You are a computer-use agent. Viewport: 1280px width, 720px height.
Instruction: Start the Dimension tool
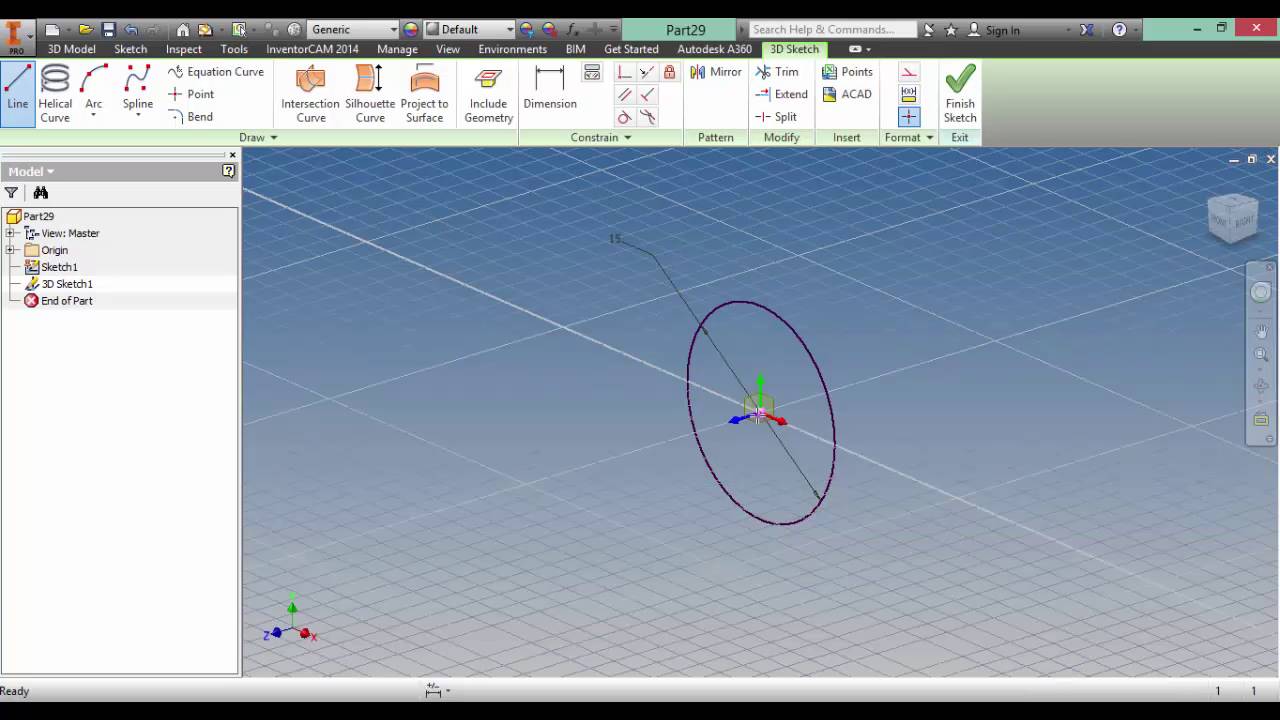point(550,88)
